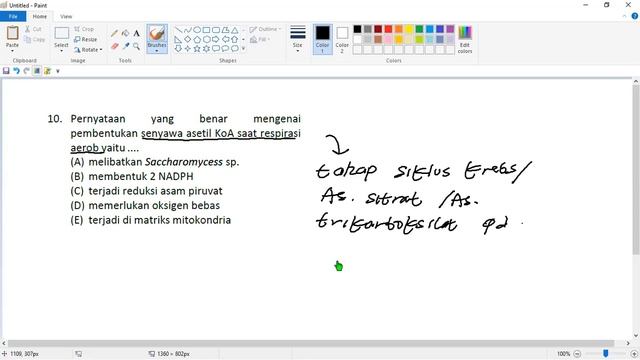Open Customize Quick Access Toolbar arrow
The height and width of the screenshot is (360, 640).
[x=58, y=71]
